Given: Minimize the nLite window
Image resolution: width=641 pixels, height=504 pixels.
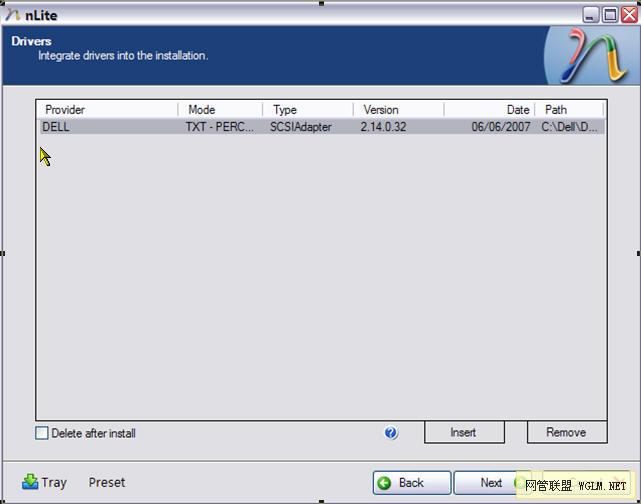Looking at the screenshot, I should [590, 15].
